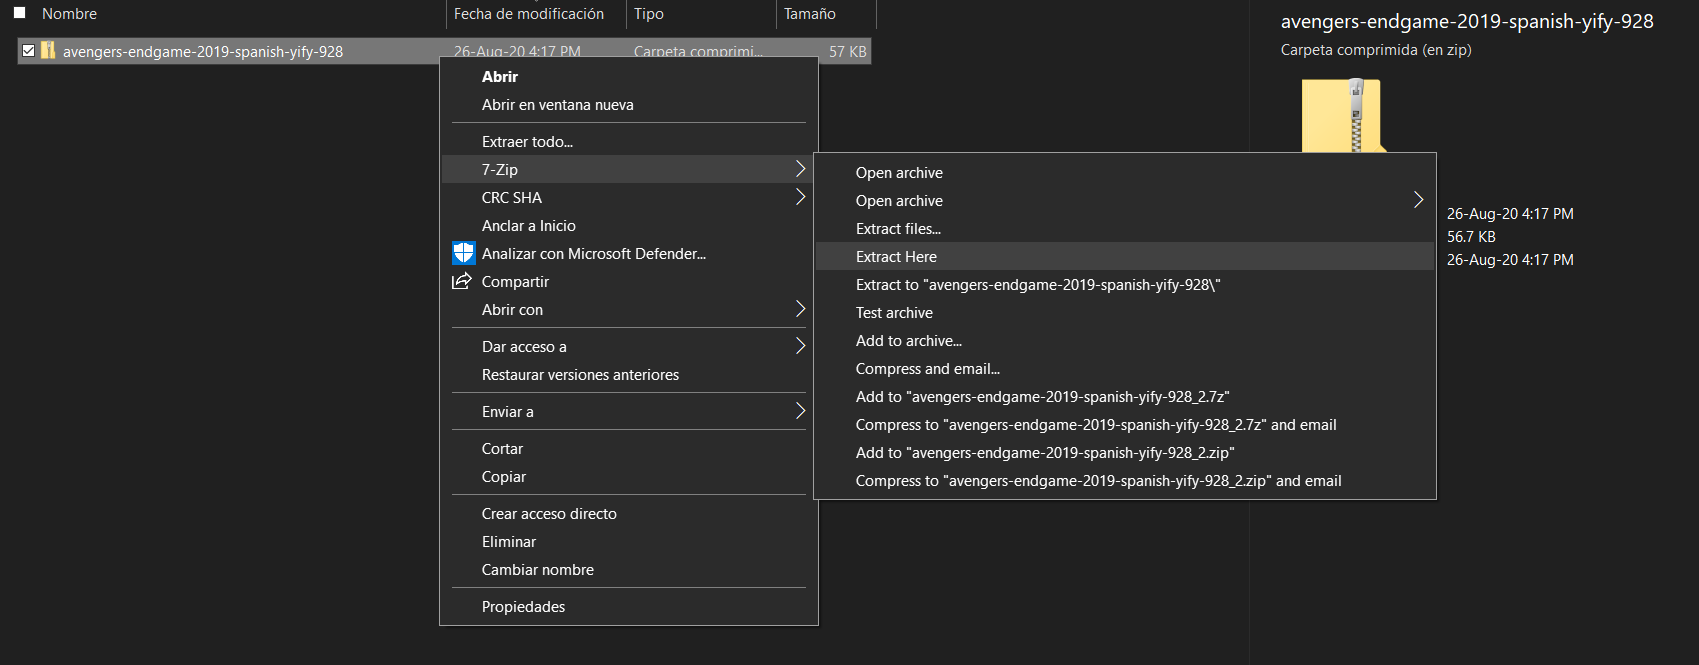Choose Extract files... in 7-Zip submenu
Screen dimensions: 1699x665
[1125, 228]
